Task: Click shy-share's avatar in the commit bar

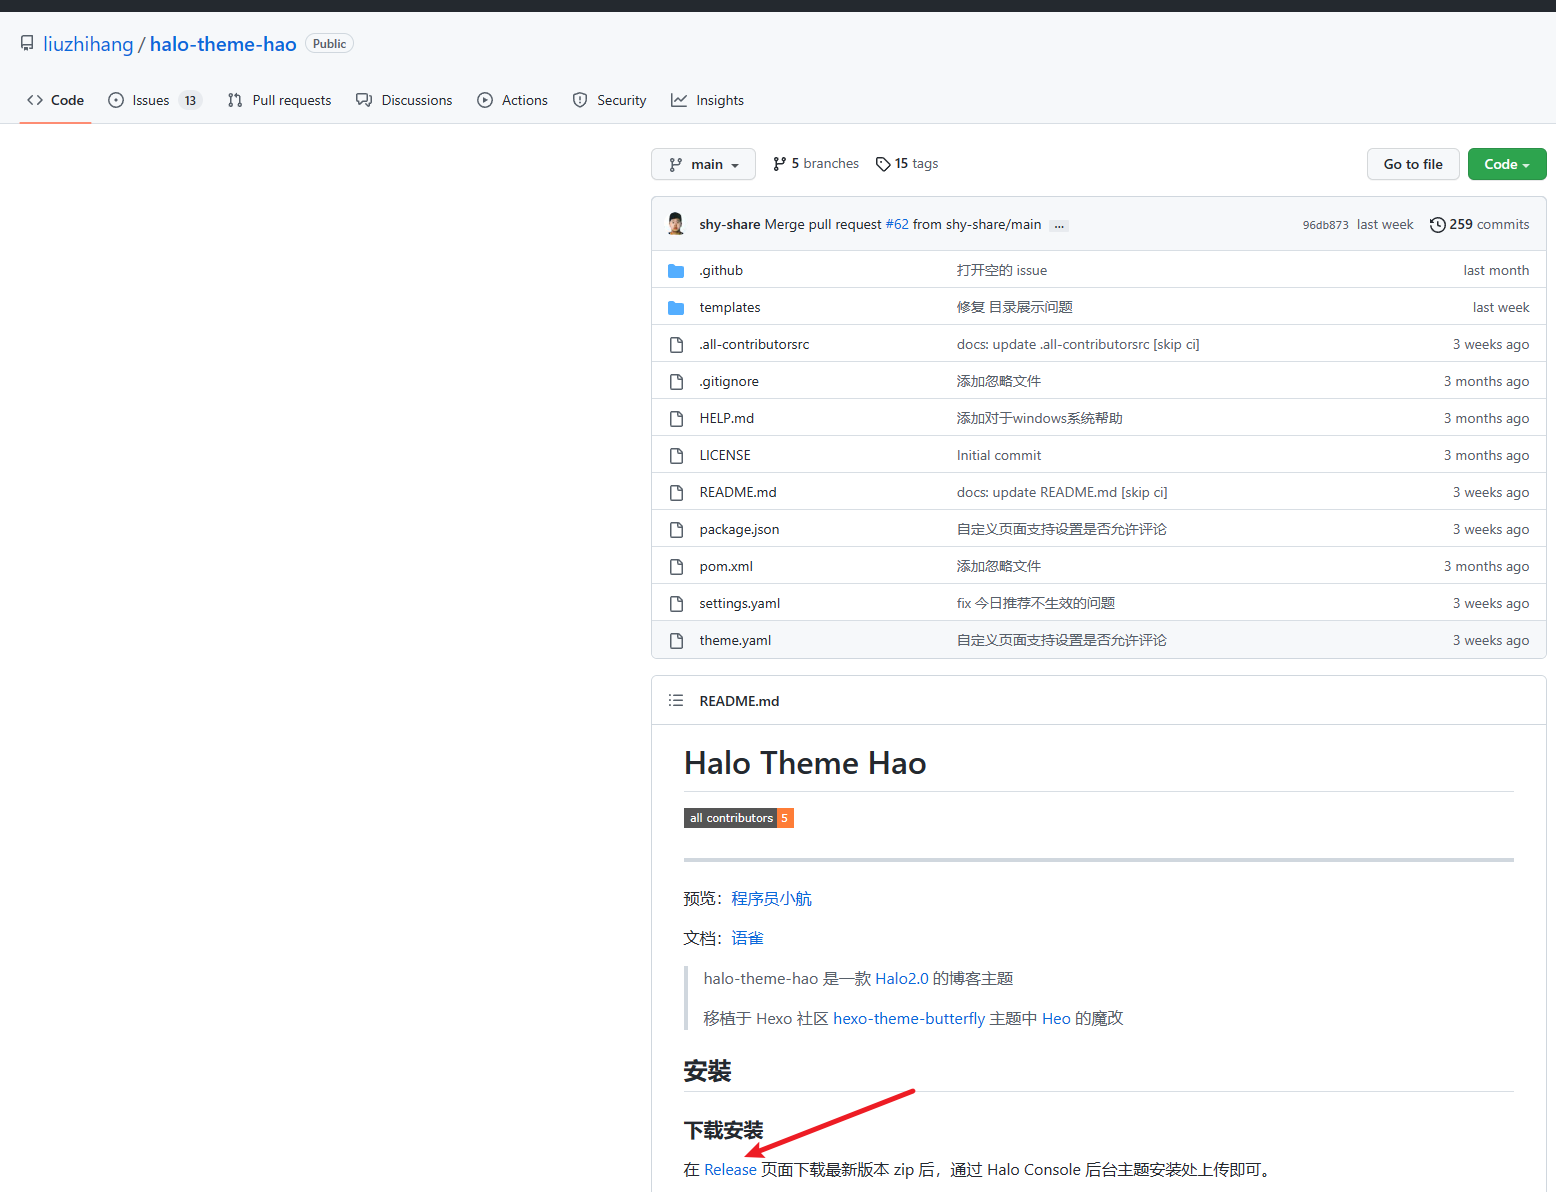Action: (x=676, y=223)
